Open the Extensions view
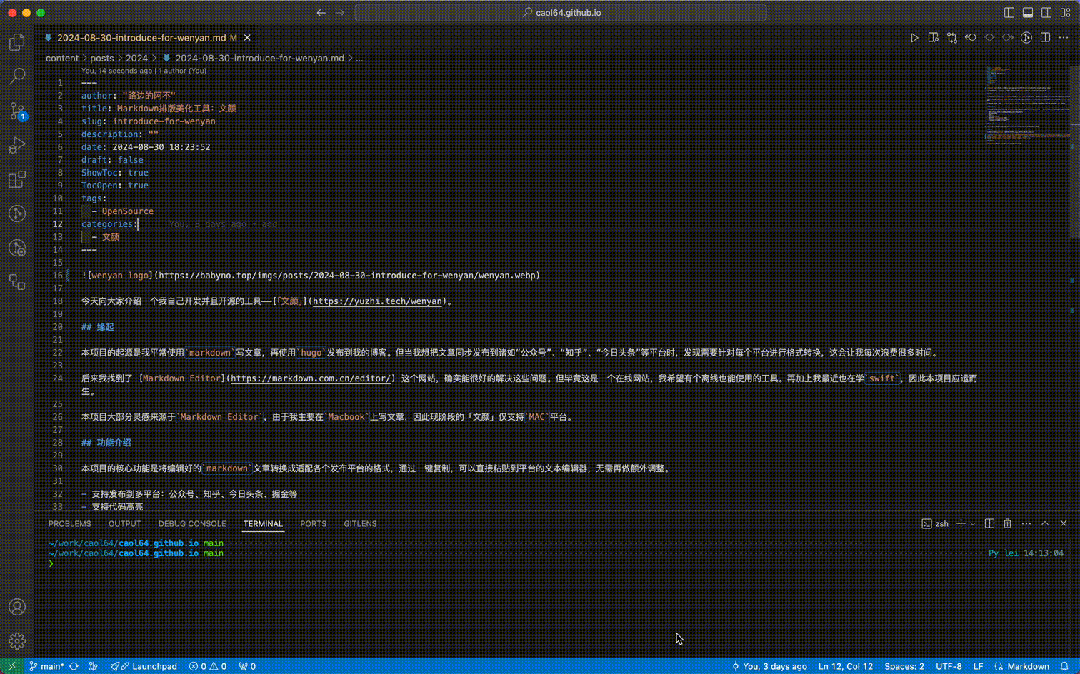 [17, 180]
